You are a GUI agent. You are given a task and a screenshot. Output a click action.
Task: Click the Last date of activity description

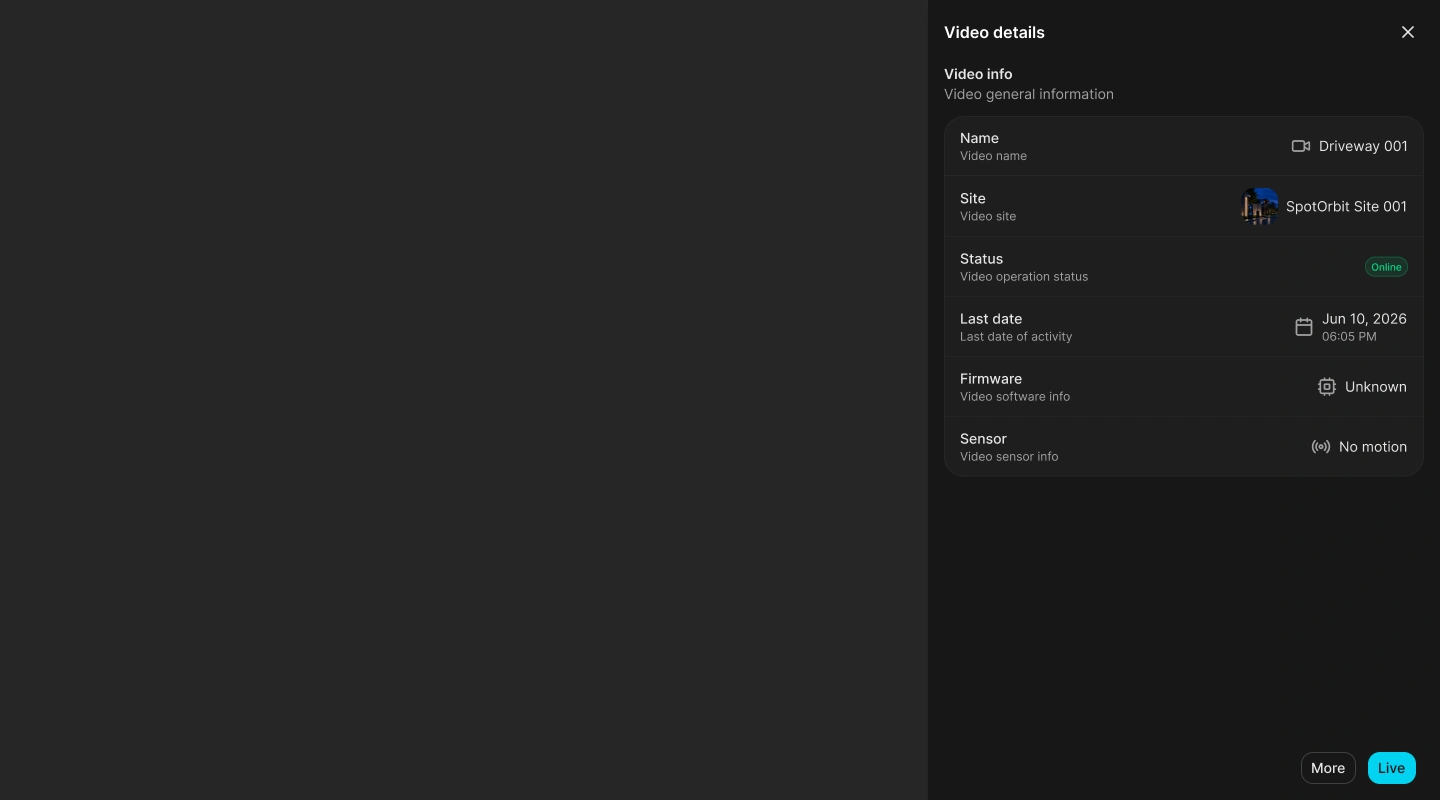(x=1016, y=337)
